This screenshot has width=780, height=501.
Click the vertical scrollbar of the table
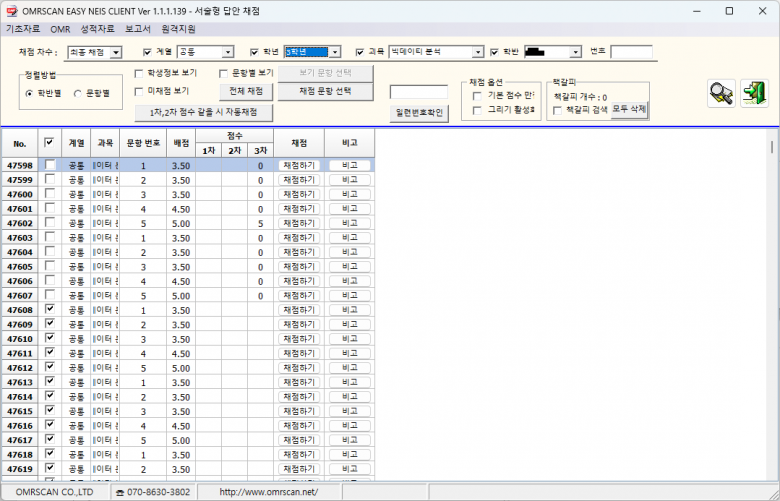[772, 300]
